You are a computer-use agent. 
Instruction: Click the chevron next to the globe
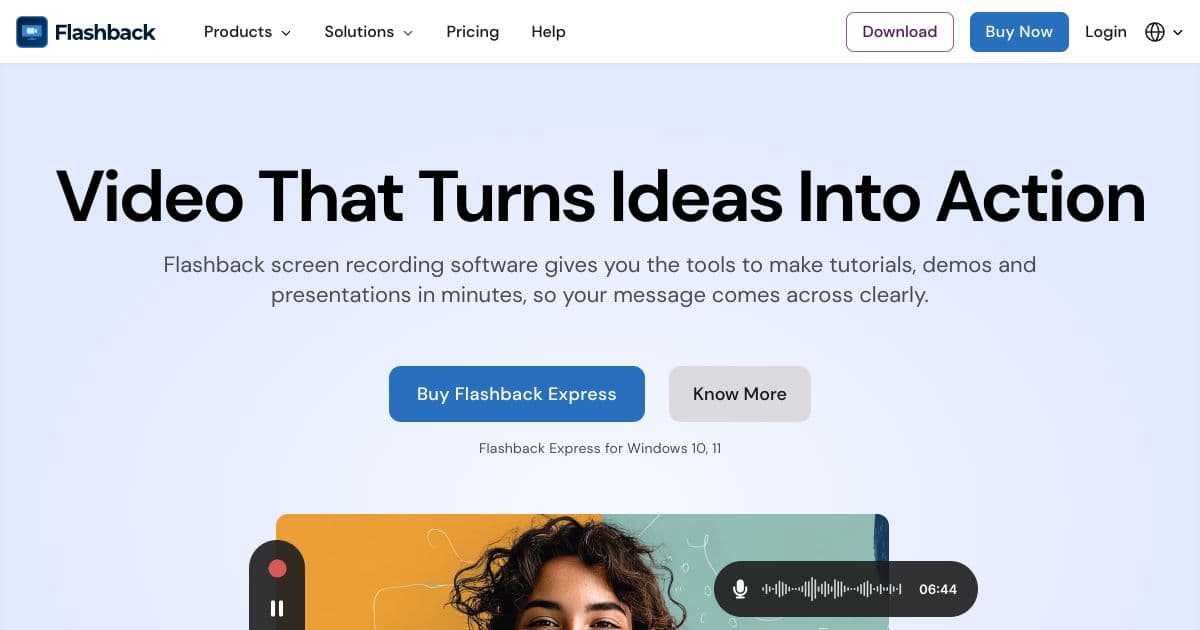[1178, 33]
